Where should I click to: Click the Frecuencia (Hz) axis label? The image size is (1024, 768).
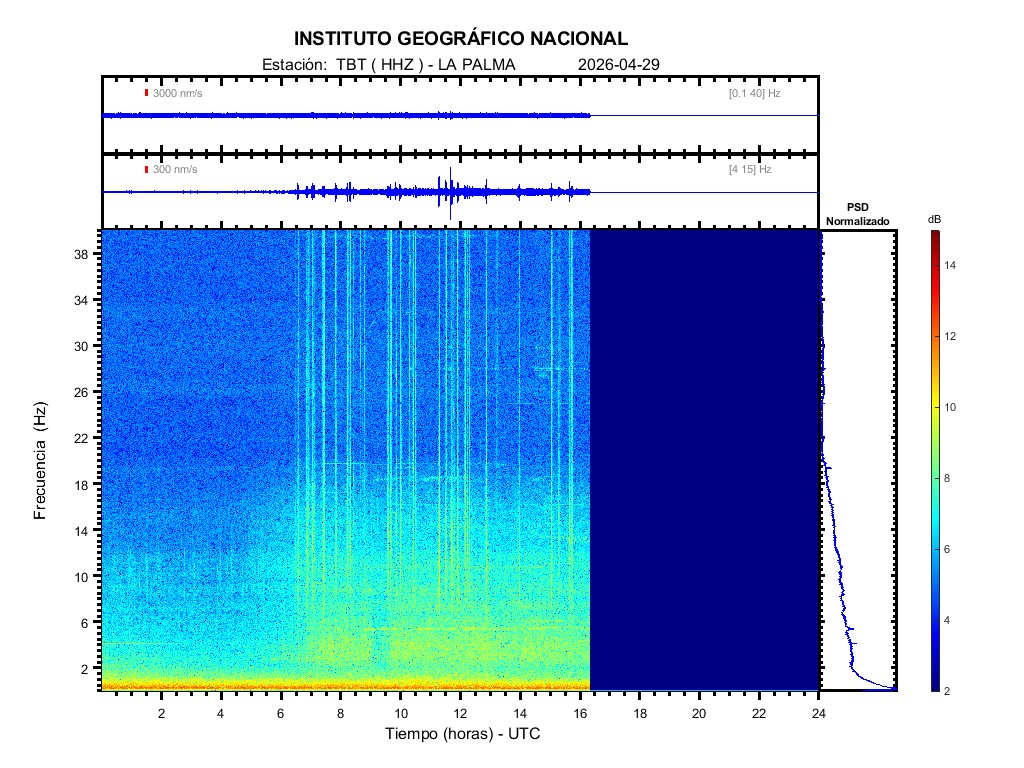pos(41,460)
